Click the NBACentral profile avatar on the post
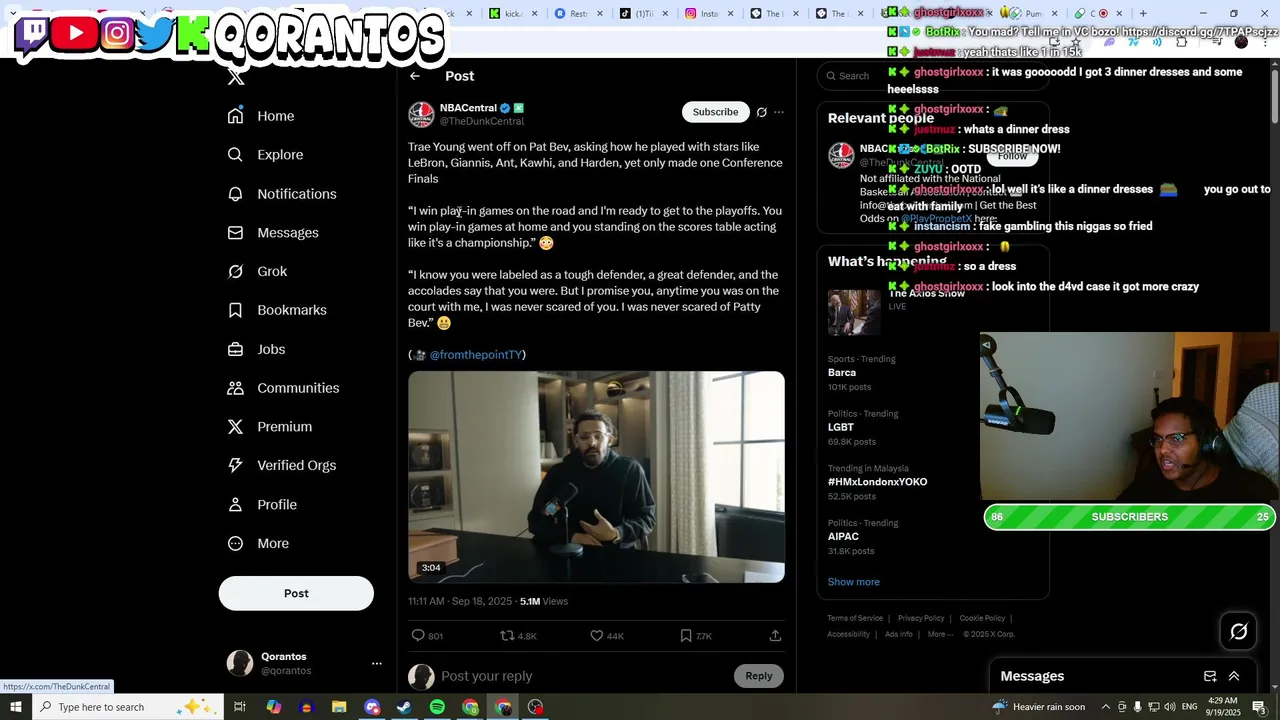 point(421,114)
